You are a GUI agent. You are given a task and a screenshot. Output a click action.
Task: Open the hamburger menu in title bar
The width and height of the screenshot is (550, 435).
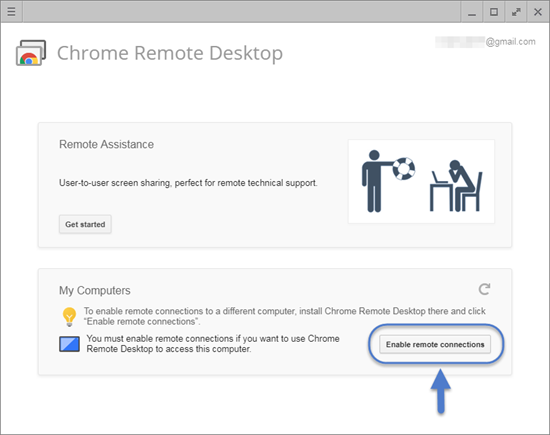click(x=11, y=12)
